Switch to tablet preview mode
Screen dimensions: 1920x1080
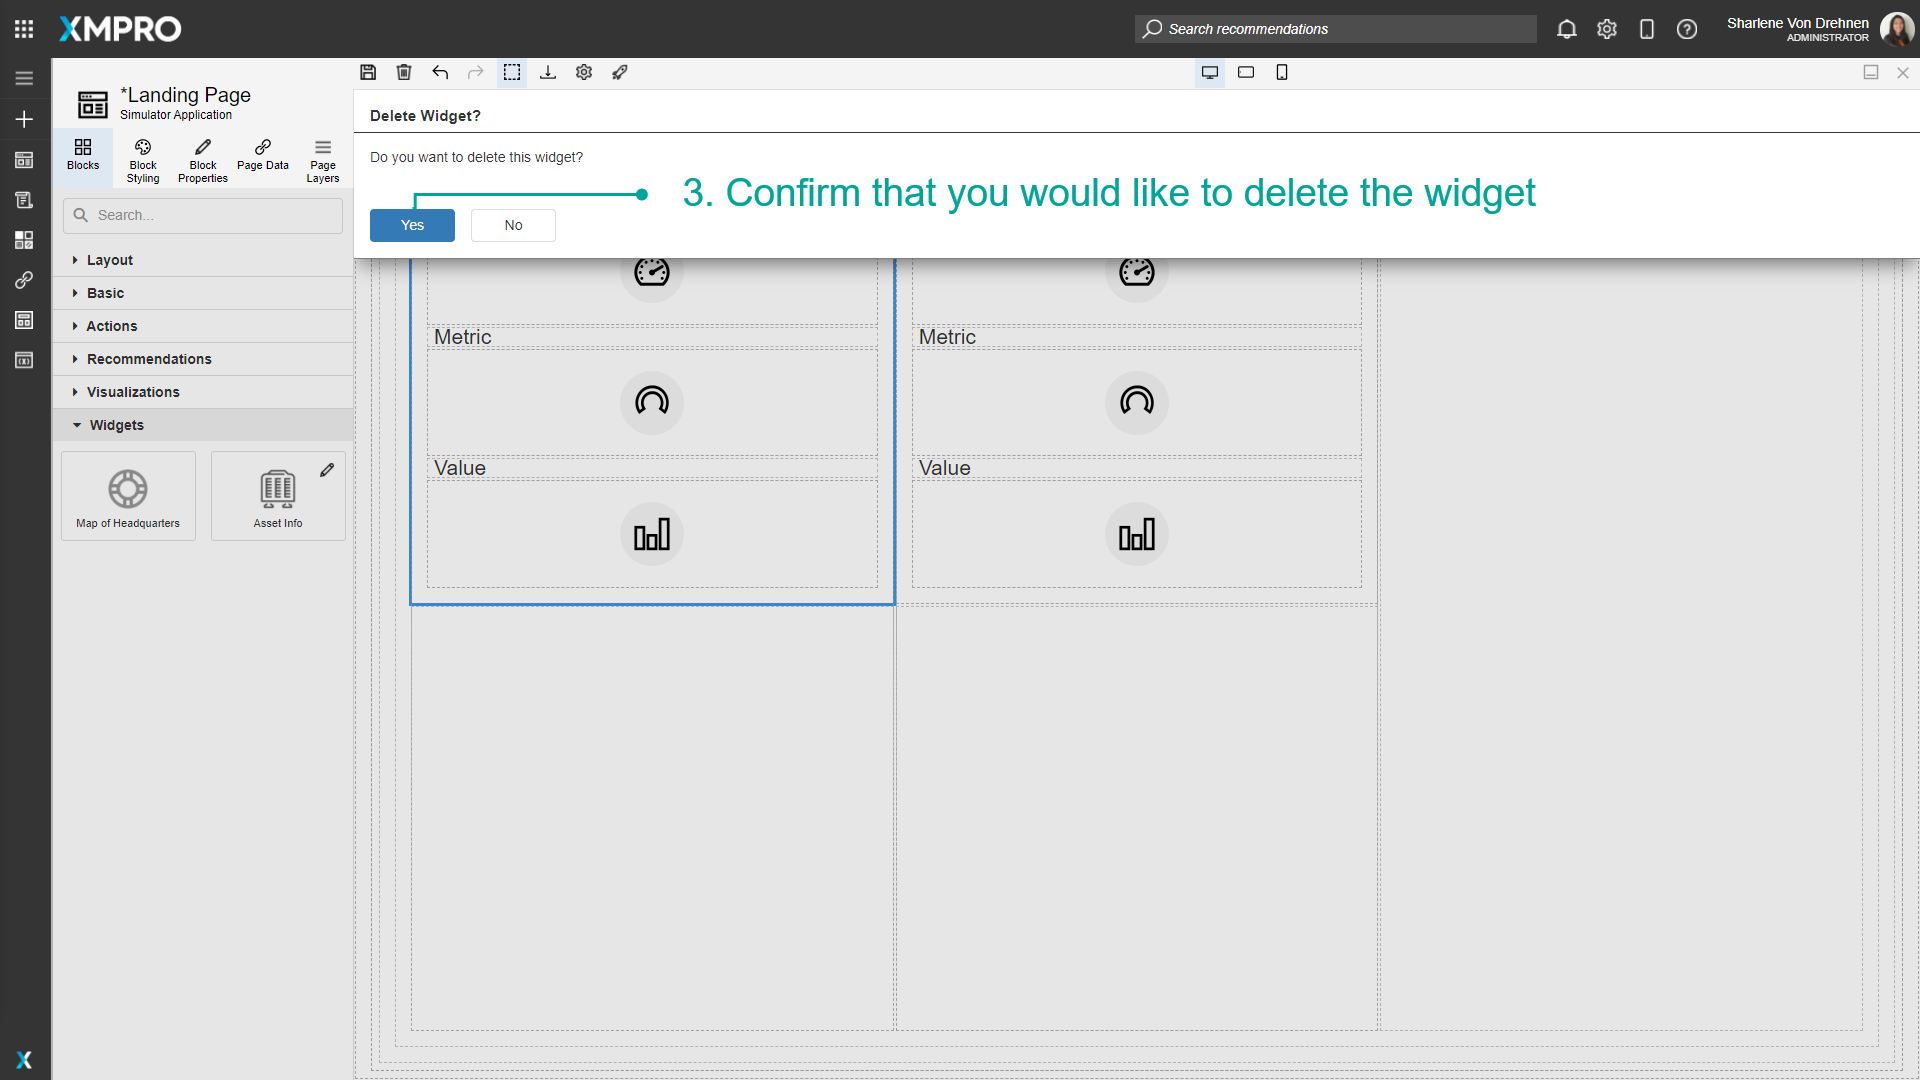click(1246, 72)
